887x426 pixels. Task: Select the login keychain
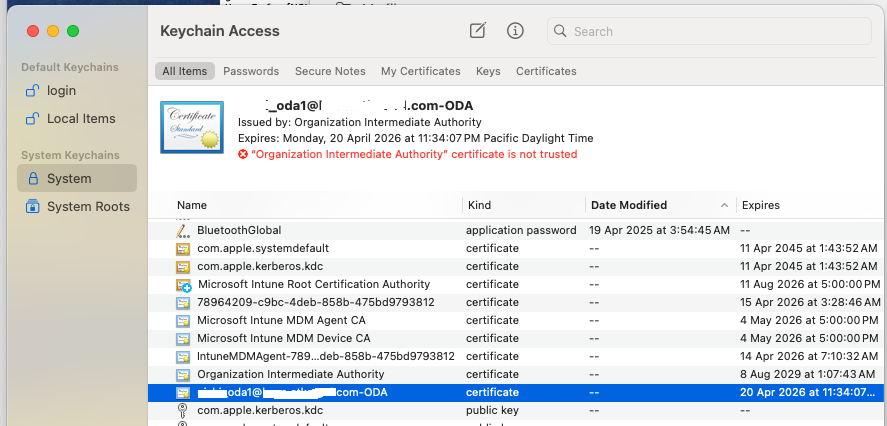pos(77,91)
